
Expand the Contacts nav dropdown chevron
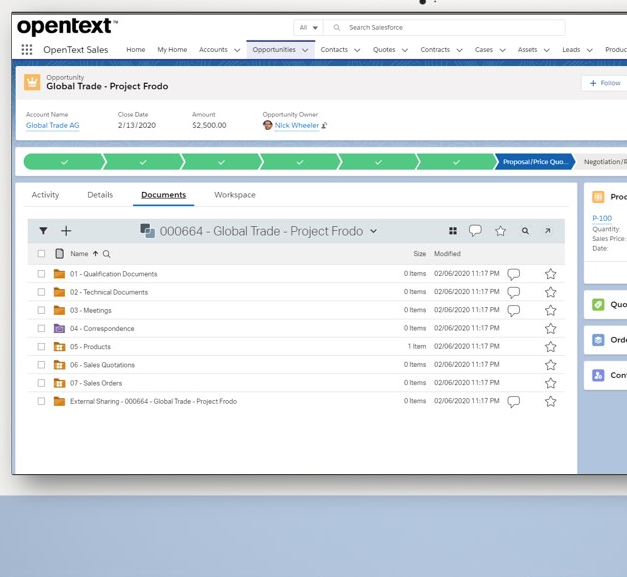357,50
